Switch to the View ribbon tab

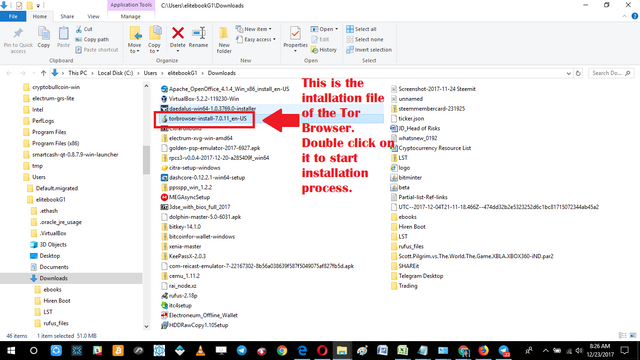pyautogui.click(x=93, y=16)
